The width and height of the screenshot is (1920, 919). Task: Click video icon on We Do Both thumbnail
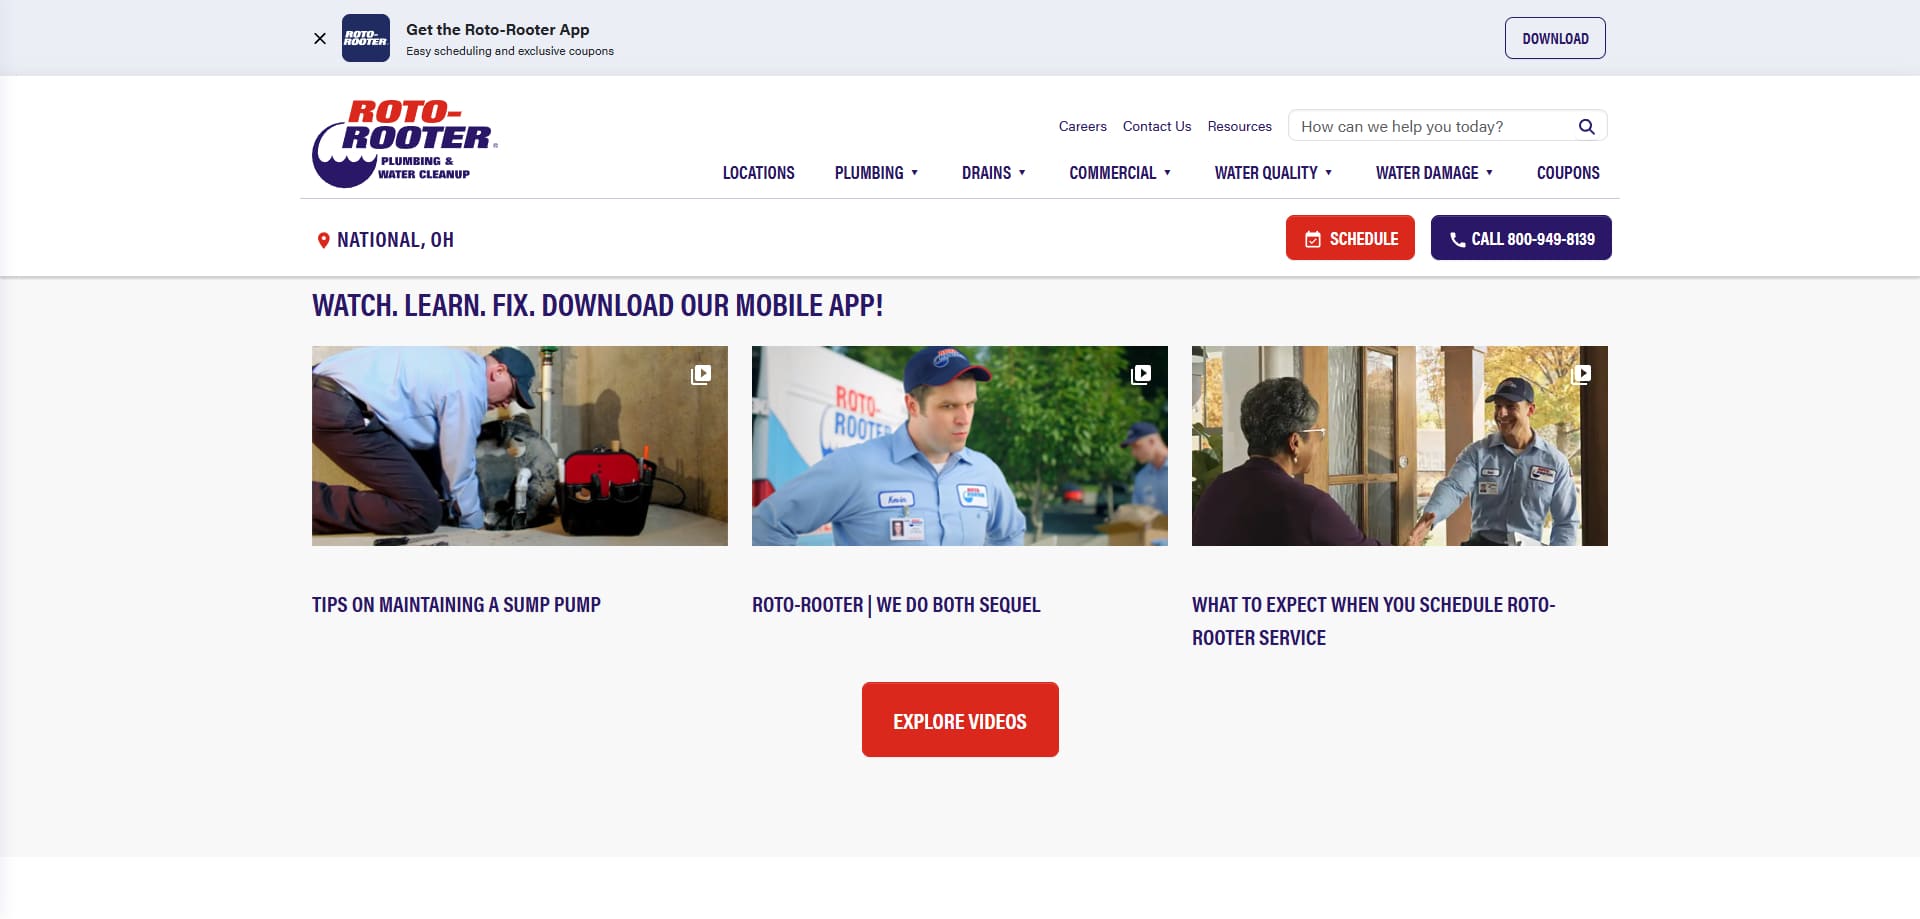[1141, 374]
